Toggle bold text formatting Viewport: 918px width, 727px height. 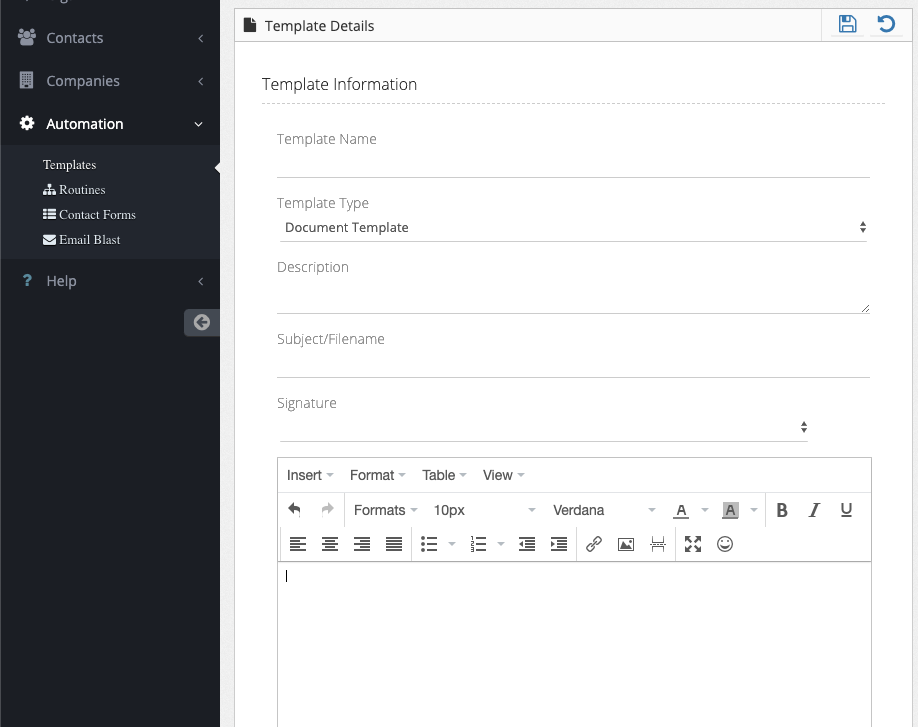click(782, 510)
